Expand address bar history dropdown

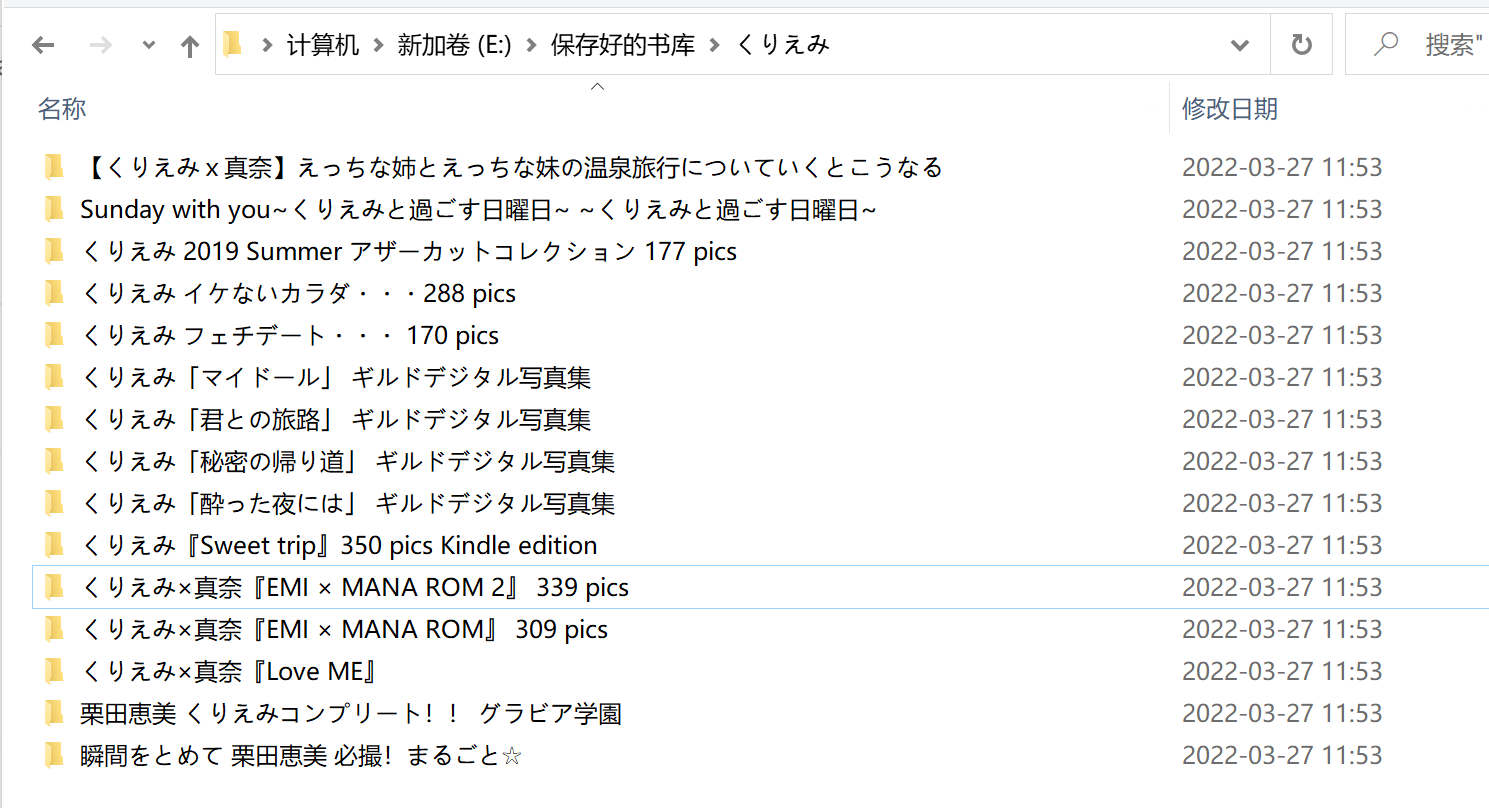pos(1240,45)
